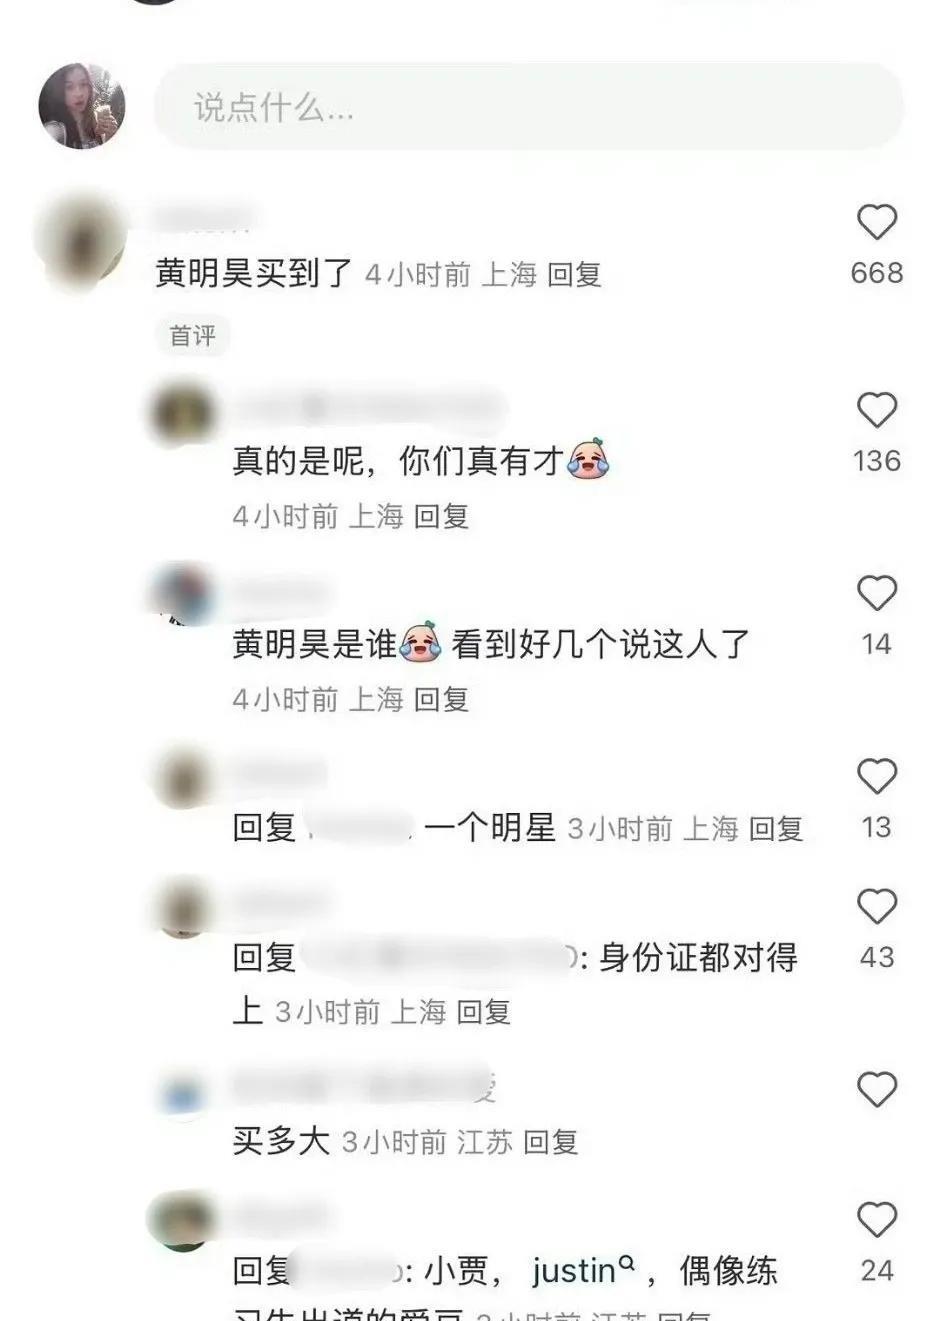
Task: Reply to the '真的是呢，你们真有才' comment
Action: point(442,516)
